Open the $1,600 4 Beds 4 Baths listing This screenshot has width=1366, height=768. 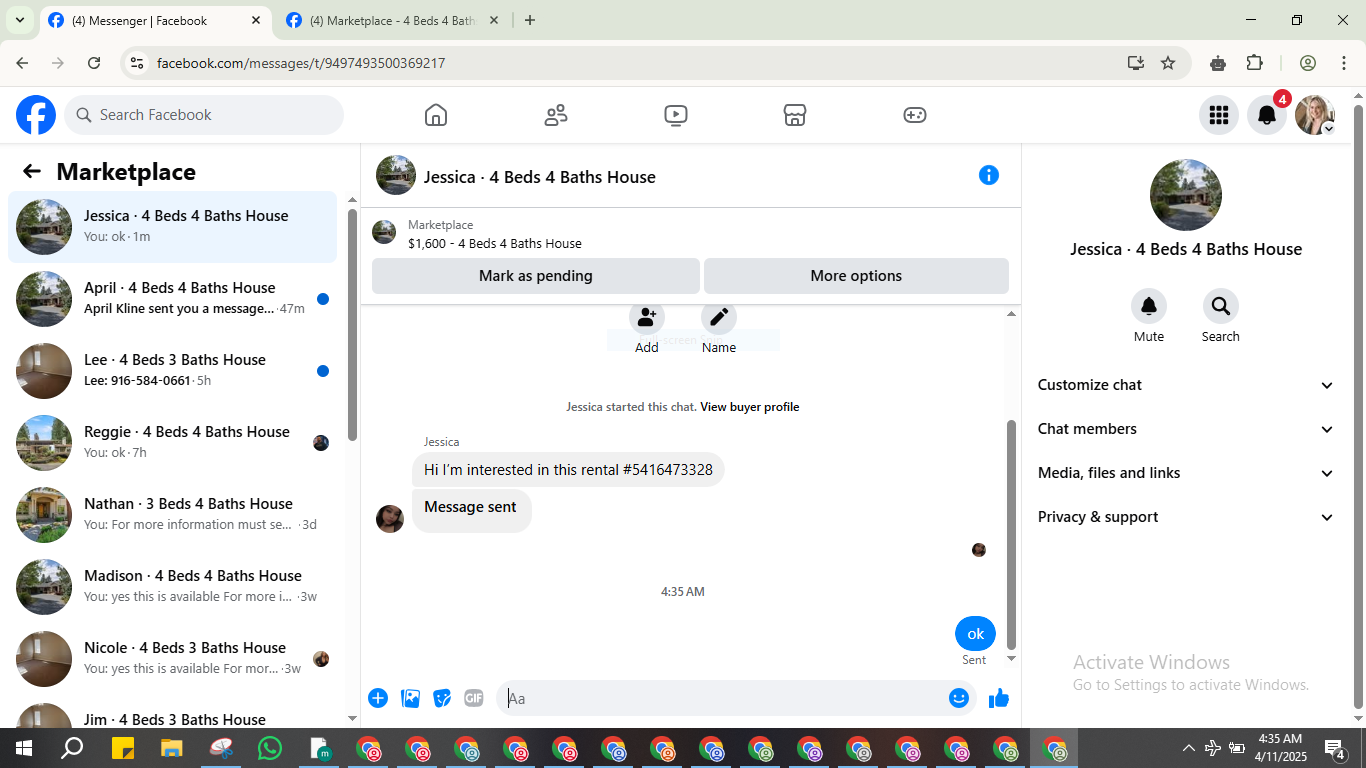coord(495,243)
